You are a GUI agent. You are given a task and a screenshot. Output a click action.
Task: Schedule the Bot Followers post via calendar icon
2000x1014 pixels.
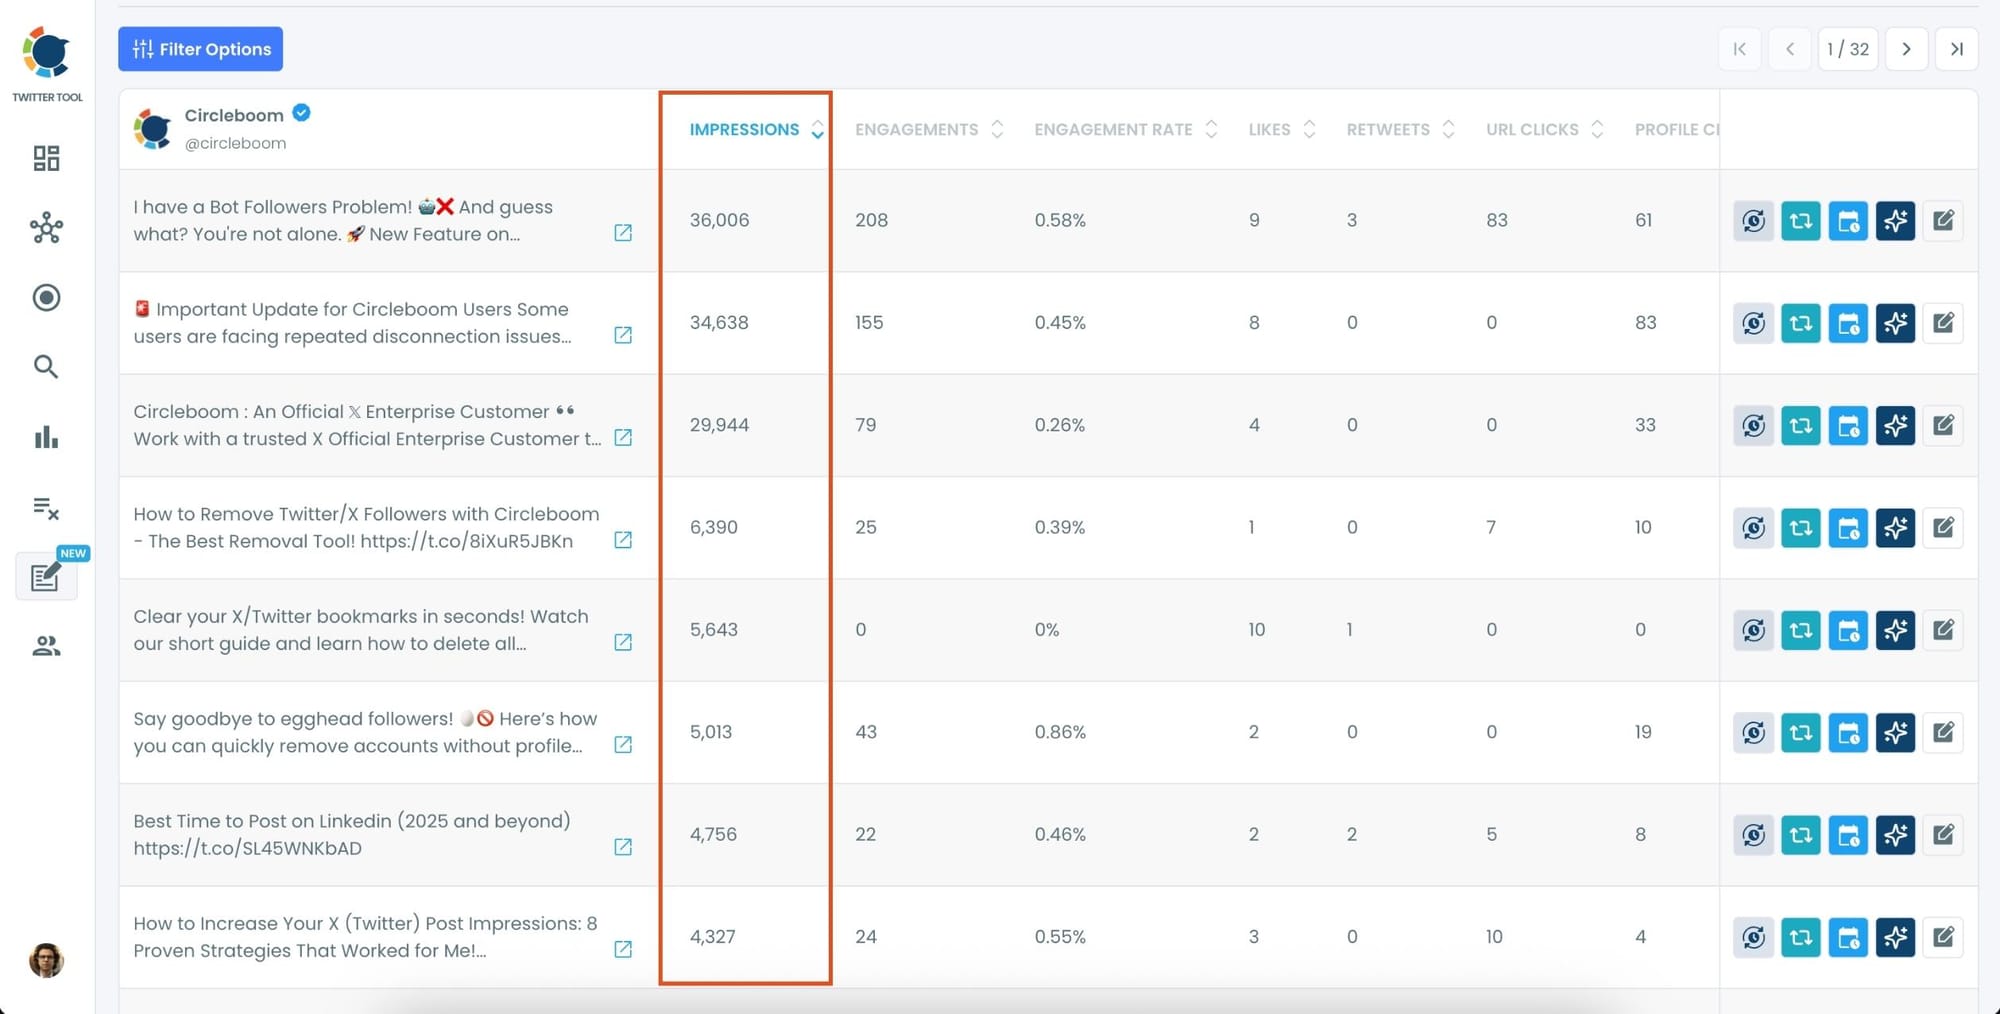(x=1848, y=221)
